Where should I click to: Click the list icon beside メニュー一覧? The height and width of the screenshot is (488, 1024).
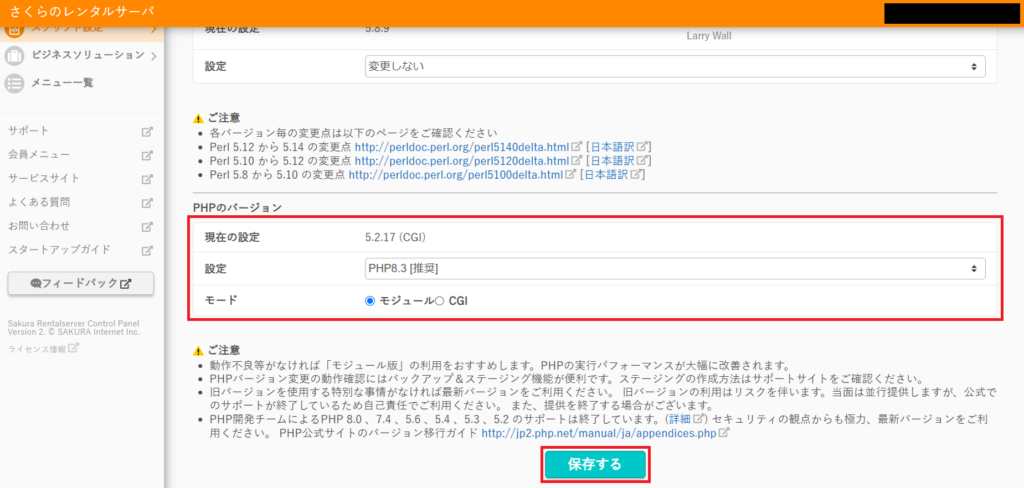pyautogui.click(x=14, y=84)
